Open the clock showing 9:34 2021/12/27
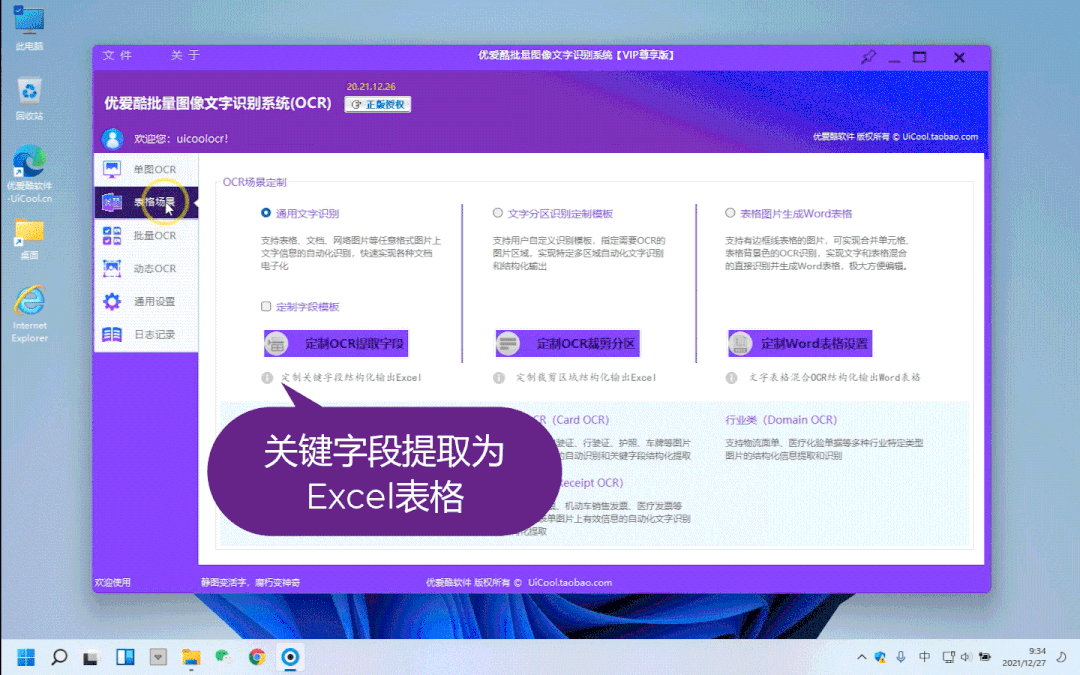 click(1024, 657)
